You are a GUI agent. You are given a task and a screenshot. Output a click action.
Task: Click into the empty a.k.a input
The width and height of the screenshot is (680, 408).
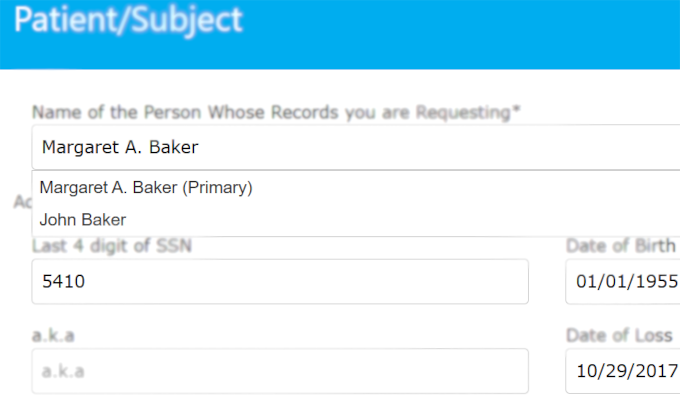coord(280,371)
